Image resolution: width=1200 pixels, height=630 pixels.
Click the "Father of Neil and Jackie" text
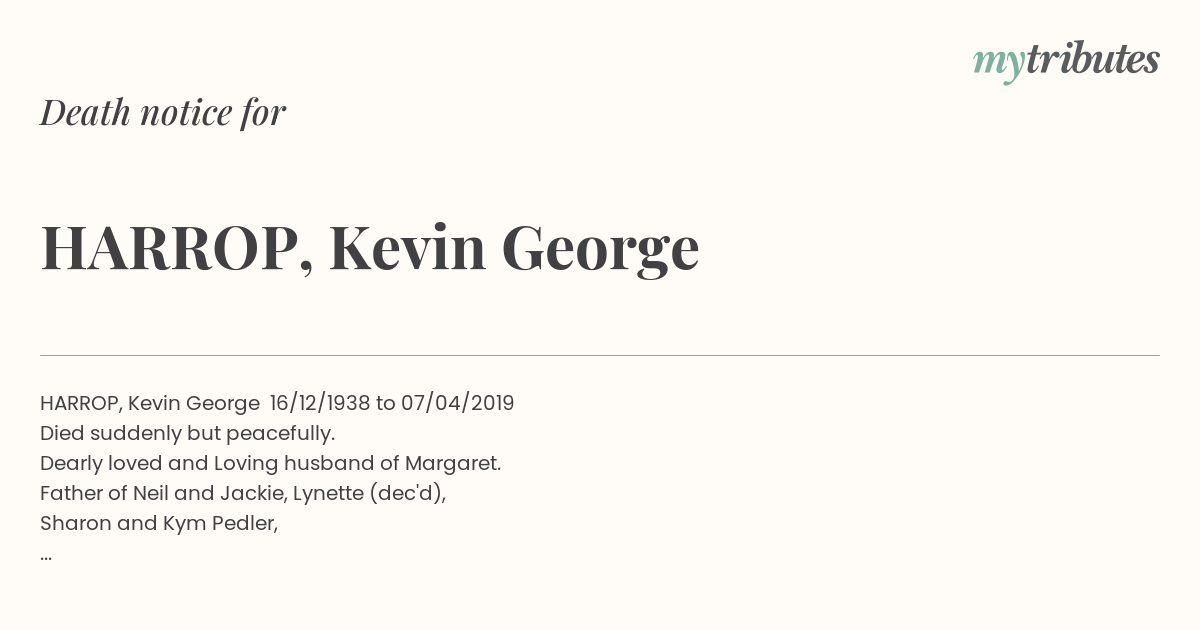click(162, 493)
